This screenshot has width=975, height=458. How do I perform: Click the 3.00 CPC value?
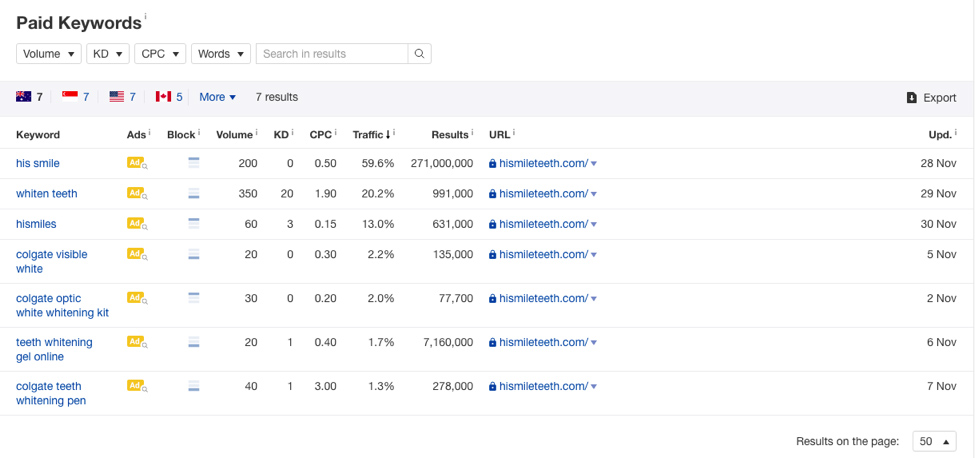(325, 387)
